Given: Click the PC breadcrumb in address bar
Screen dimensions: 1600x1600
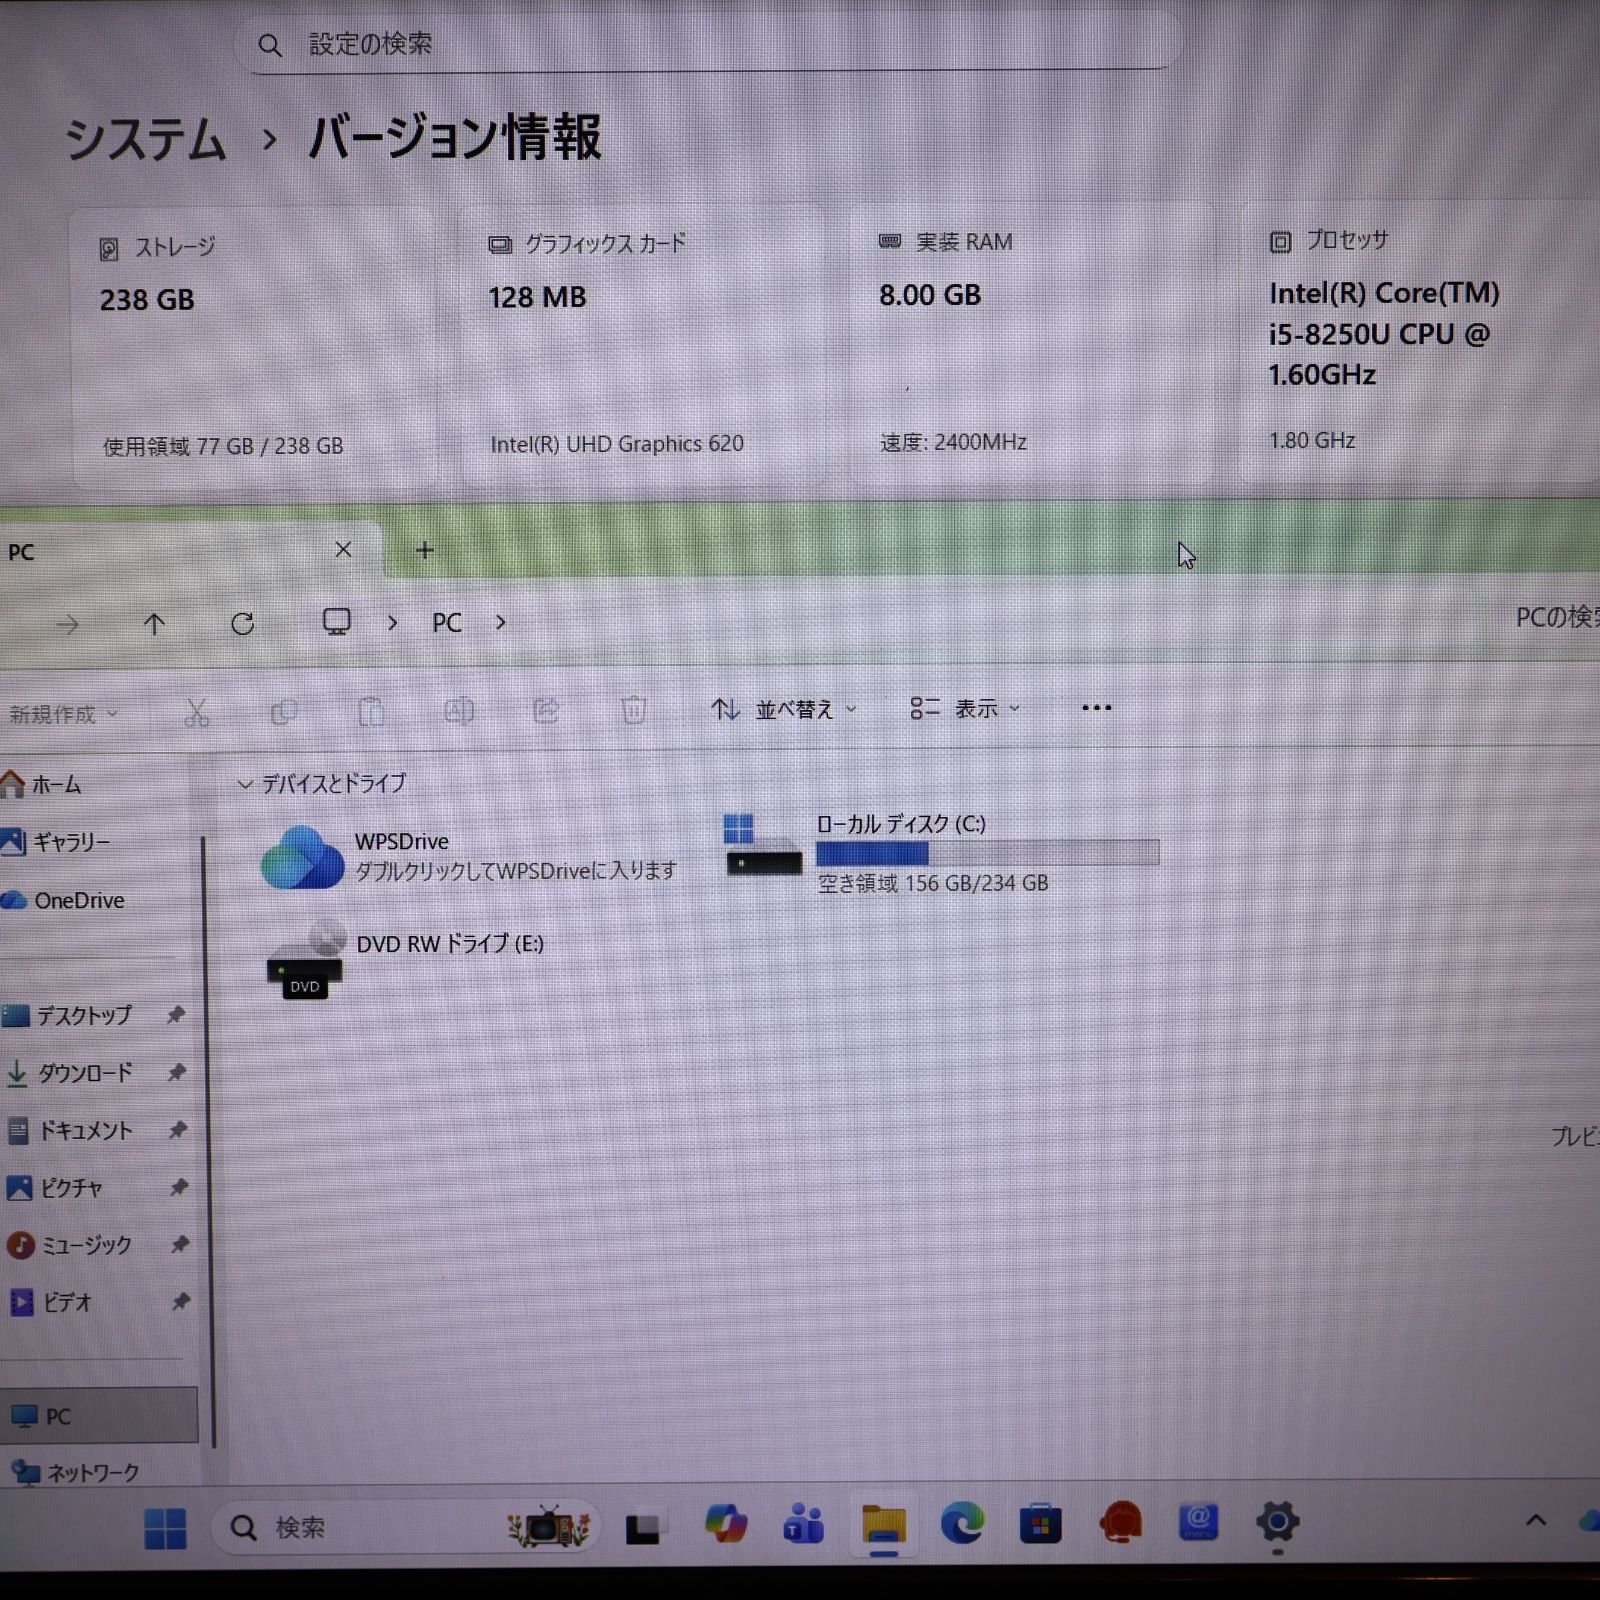Looking at the screenshot, I should coord(447,623).
